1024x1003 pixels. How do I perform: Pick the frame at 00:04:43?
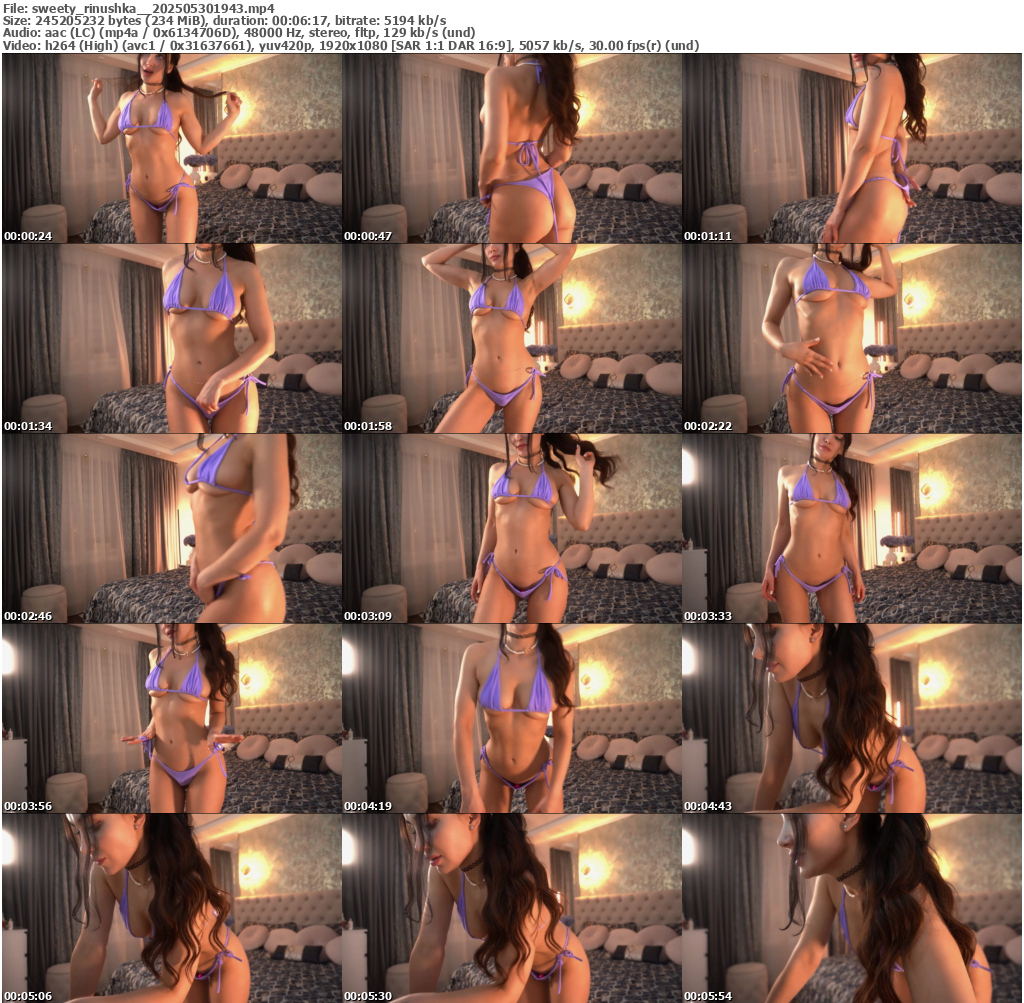[852, 718]
